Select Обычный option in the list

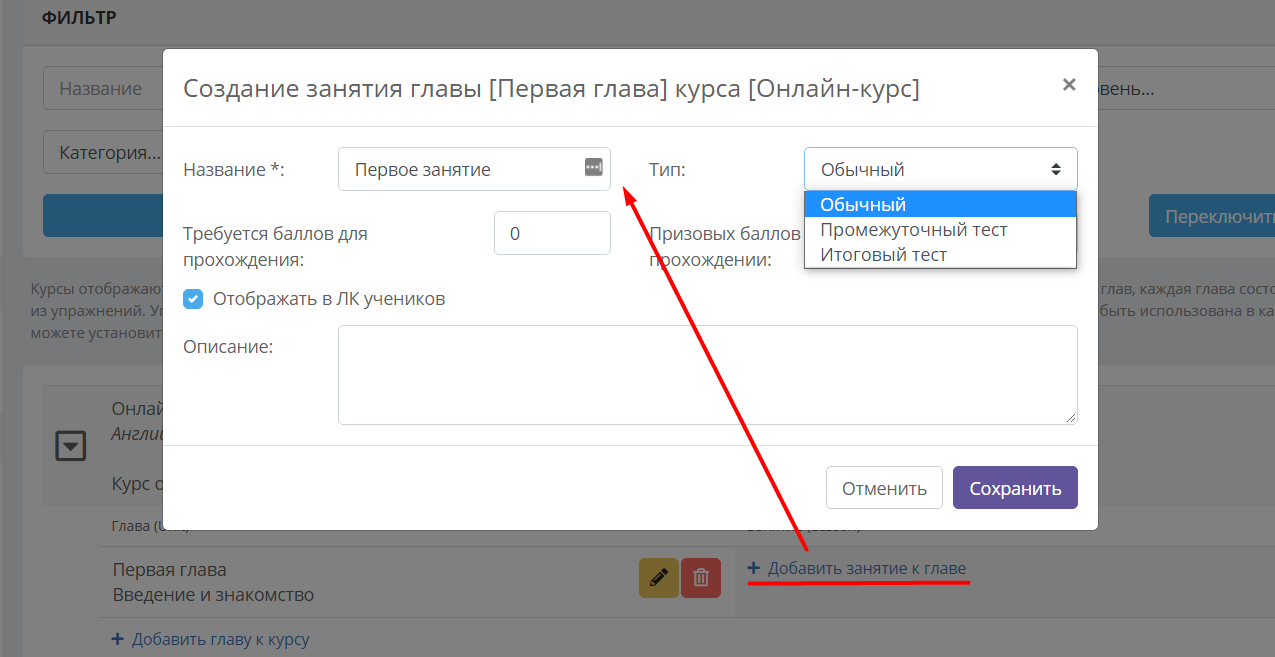(940, 204)
